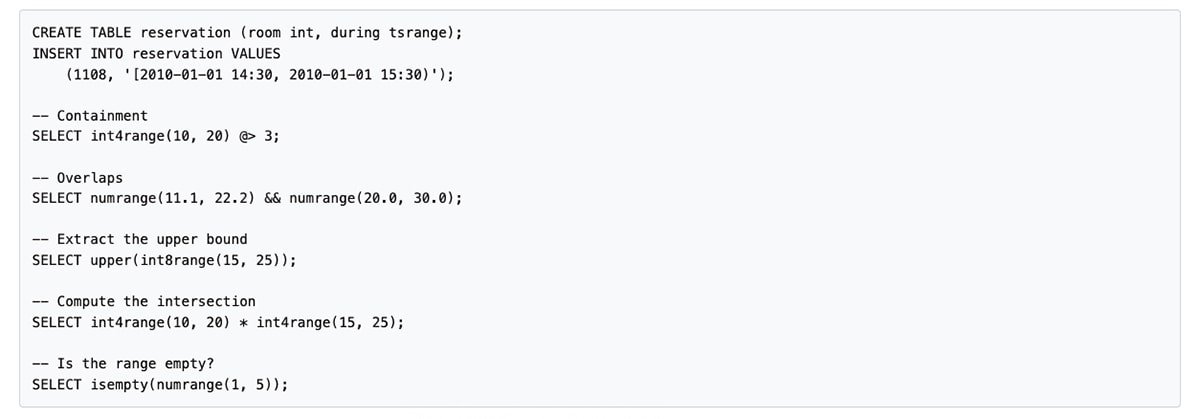The image size is (1200, 419).
Task: Click the * intersection operator
Action: click(x=243, y=322)
